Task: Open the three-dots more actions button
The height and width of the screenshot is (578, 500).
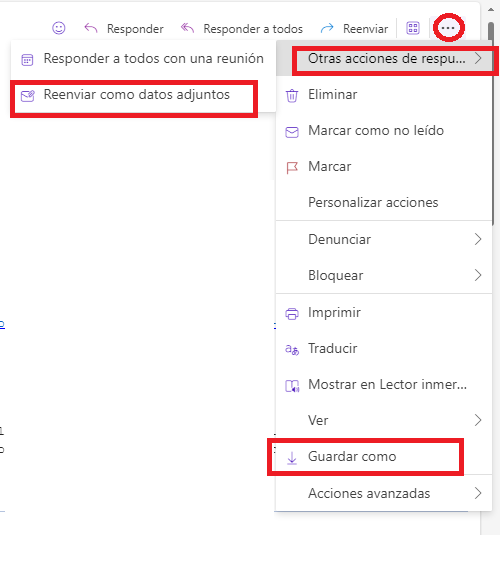Action: coord(448,28)
